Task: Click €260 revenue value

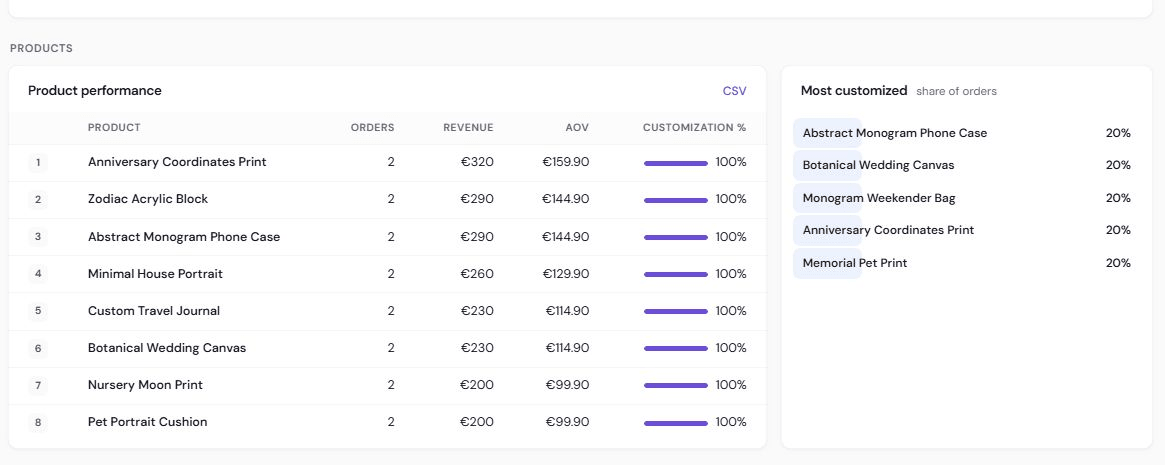Action: point(476,274)
